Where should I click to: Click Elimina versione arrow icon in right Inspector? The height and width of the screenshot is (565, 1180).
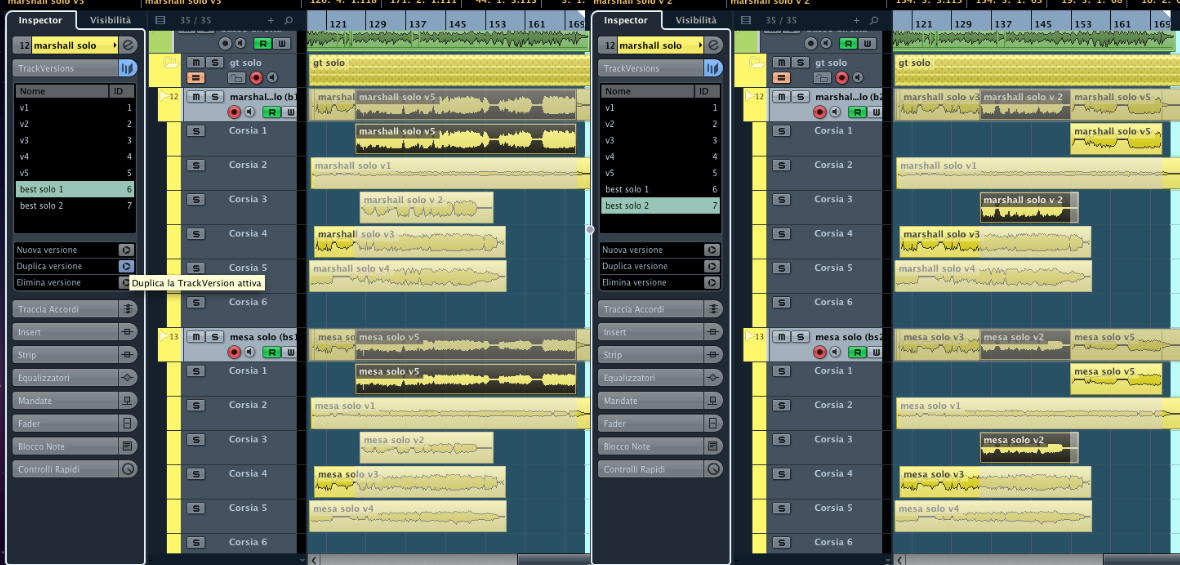pos(711,283)
